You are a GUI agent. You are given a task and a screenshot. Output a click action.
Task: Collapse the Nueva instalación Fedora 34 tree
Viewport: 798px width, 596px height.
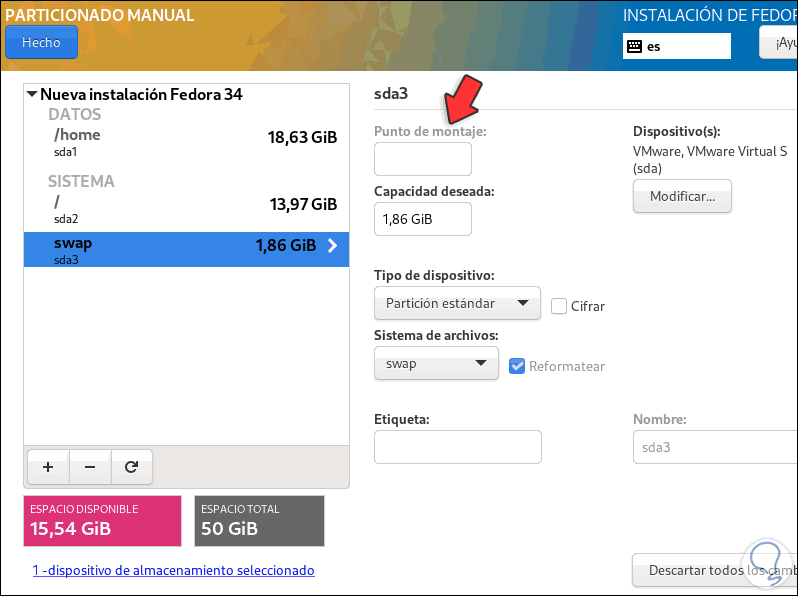(x=32, y=95)
